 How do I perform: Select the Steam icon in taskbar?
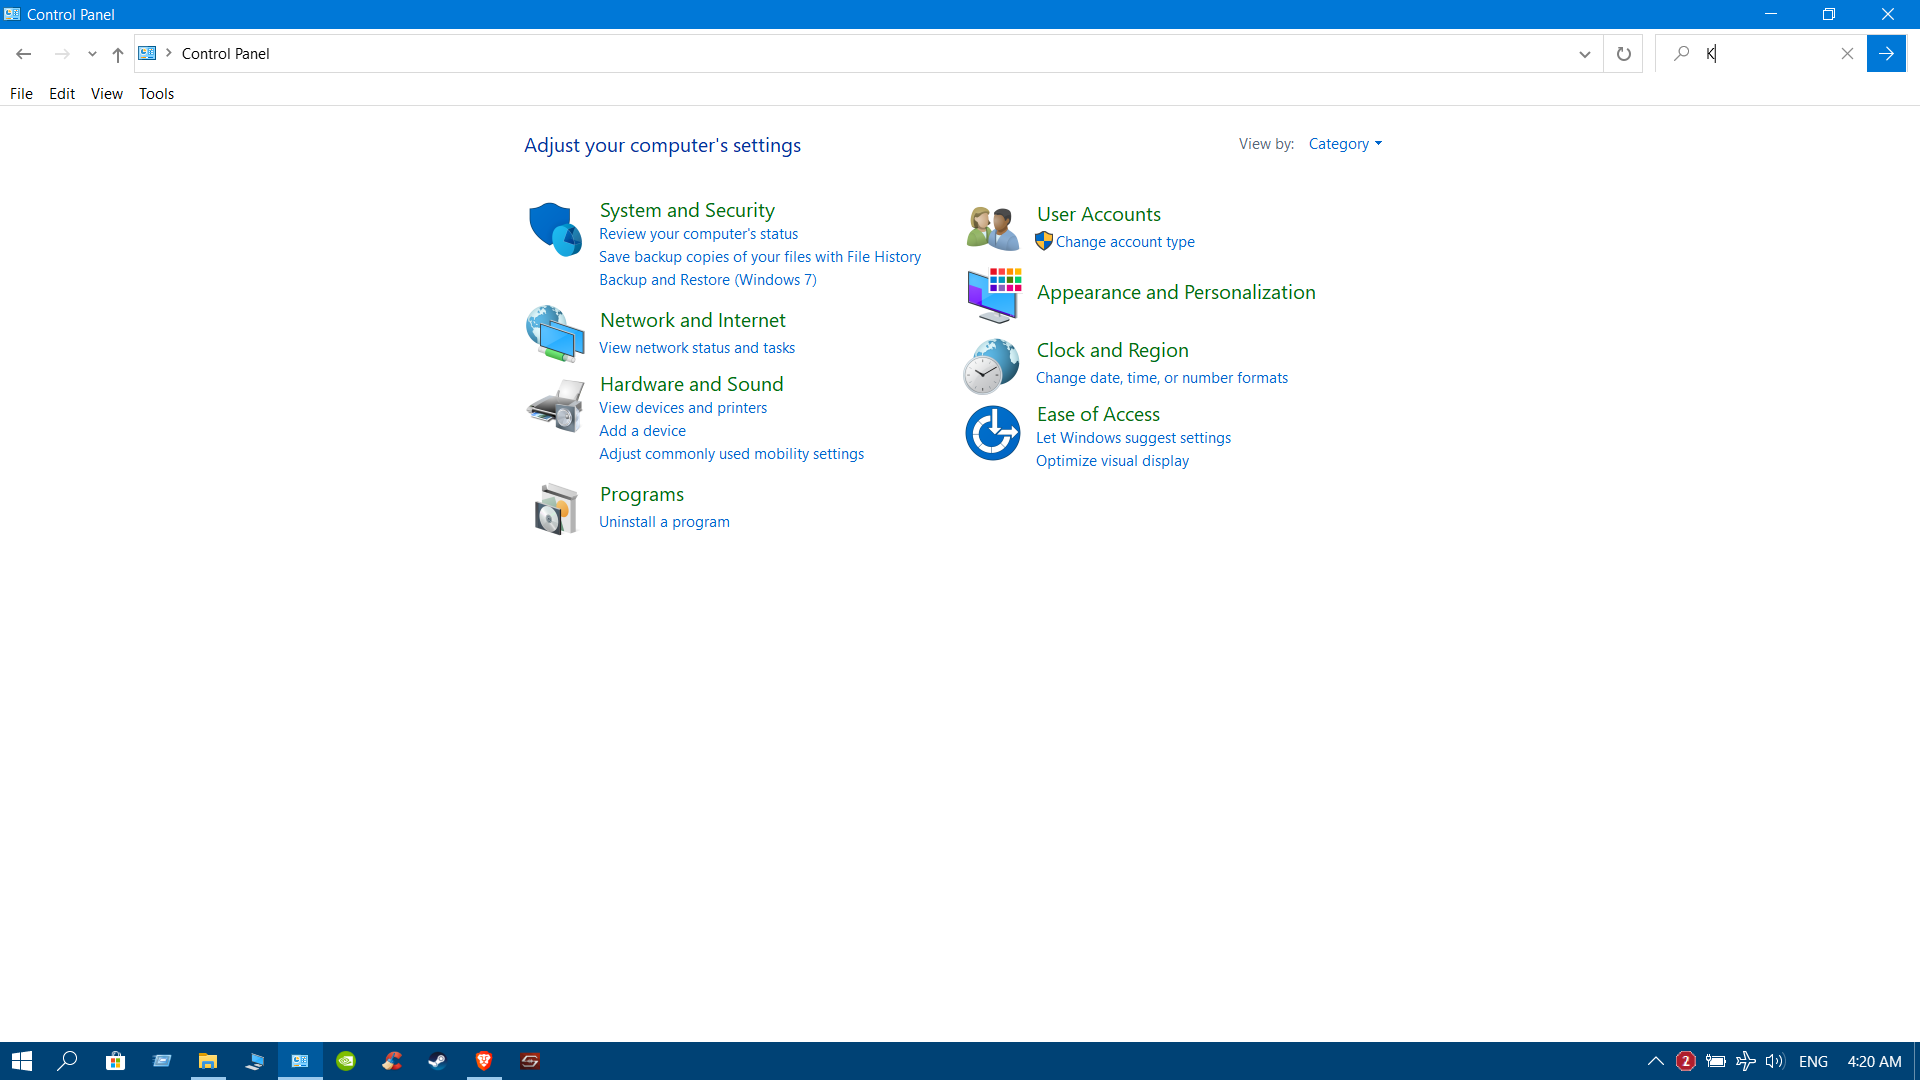pos(438,1060)
